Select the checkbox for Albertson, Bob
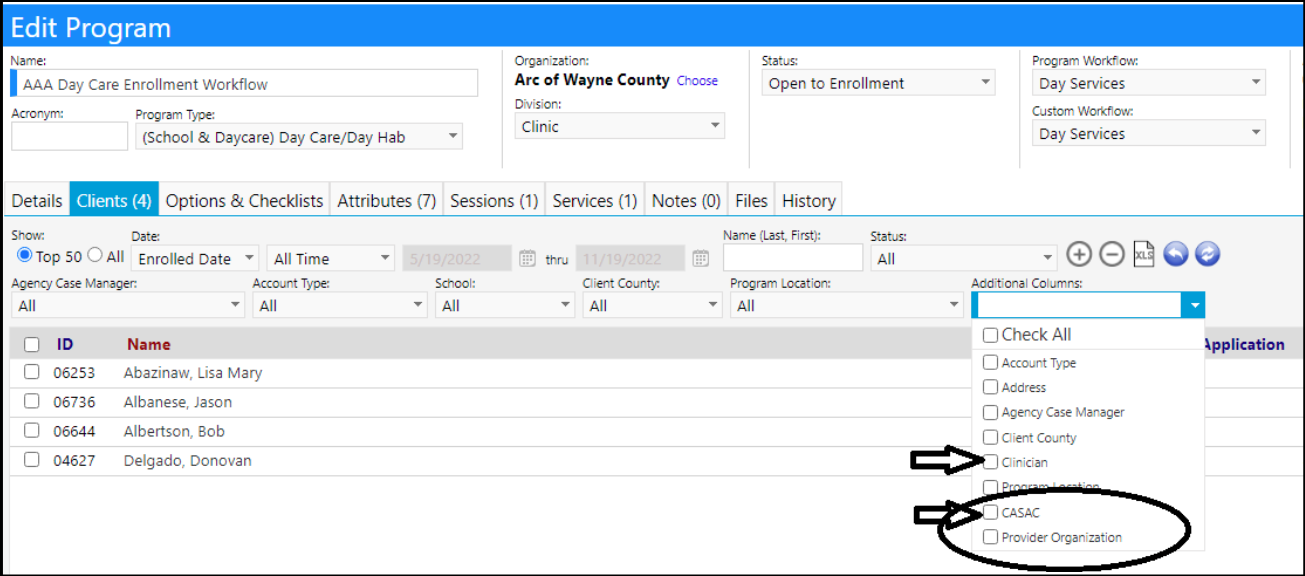The height and width of the screenshot is (576, 1305). [32, 431]
